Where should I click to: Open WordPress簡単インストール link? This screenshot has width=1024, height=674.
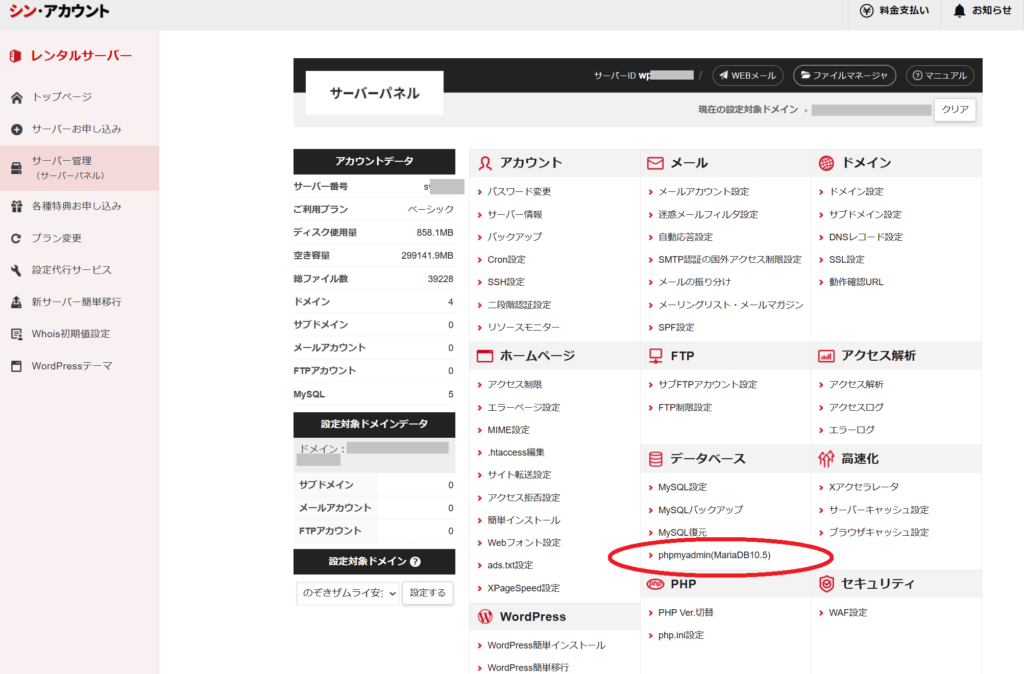(546, 645)
